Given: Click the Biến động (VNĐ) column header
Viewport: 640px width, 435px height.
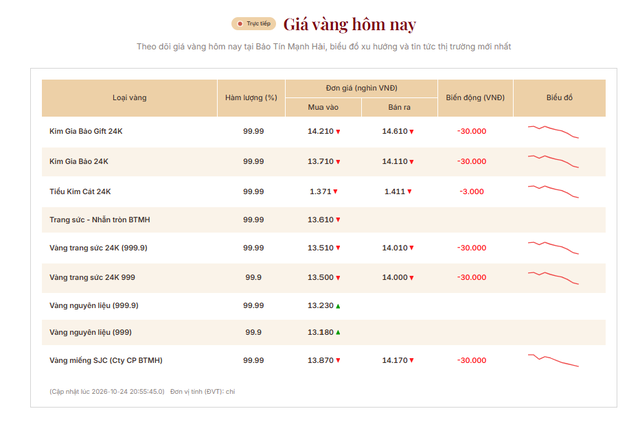Looking at the screenshot, I should tap(475, 98).
